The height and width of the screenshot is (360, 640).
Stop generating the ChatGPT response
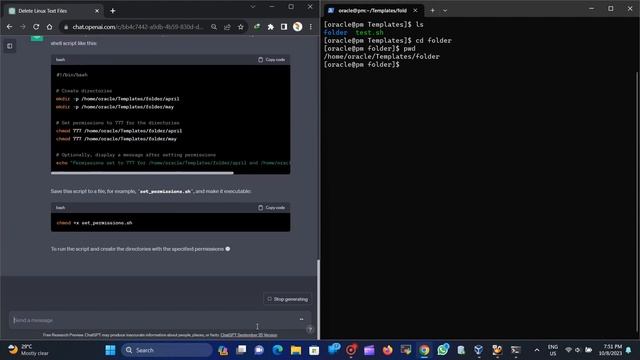click(x=288, y=299)
